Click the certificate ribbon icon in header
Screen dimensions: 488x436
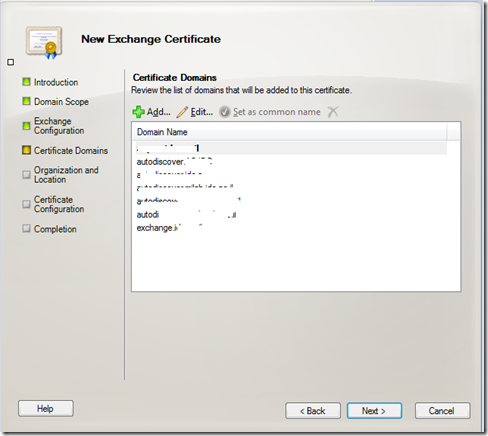[44, 43]
